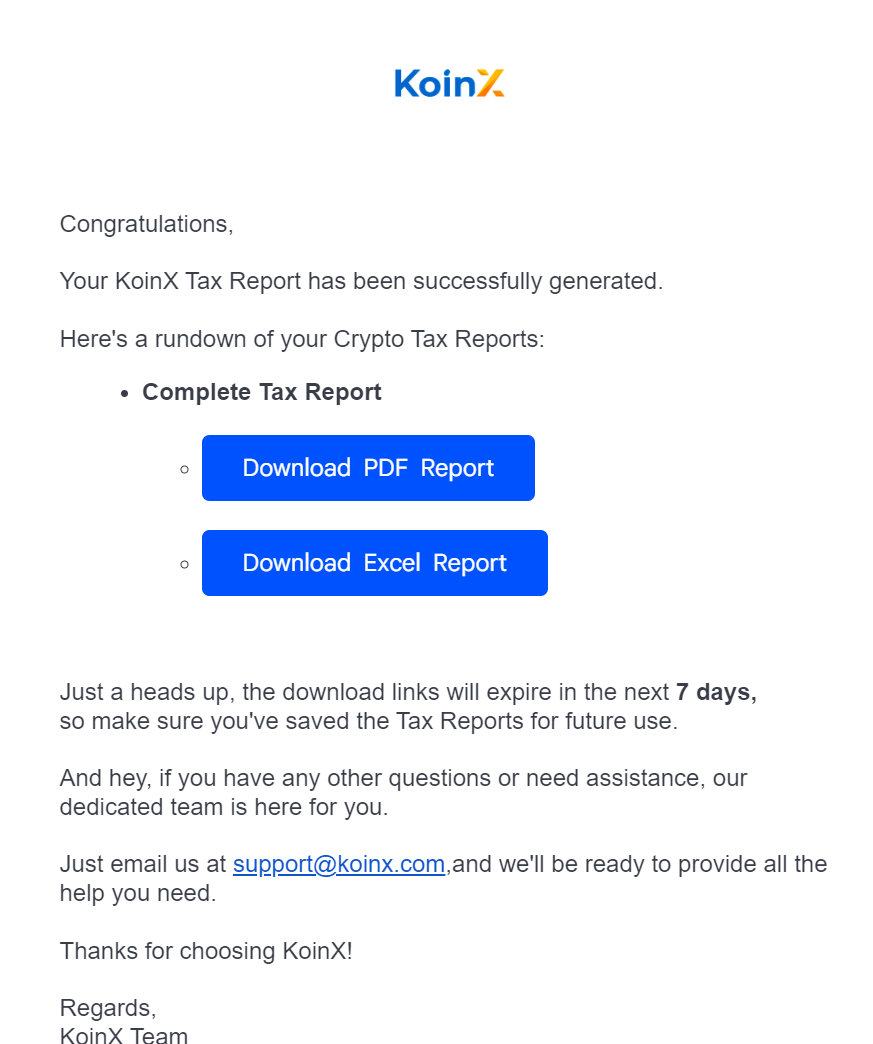The image size is (873, 1044).
Task: Click the "Congratulations," greeting text
Action: [x=146, y=224]
